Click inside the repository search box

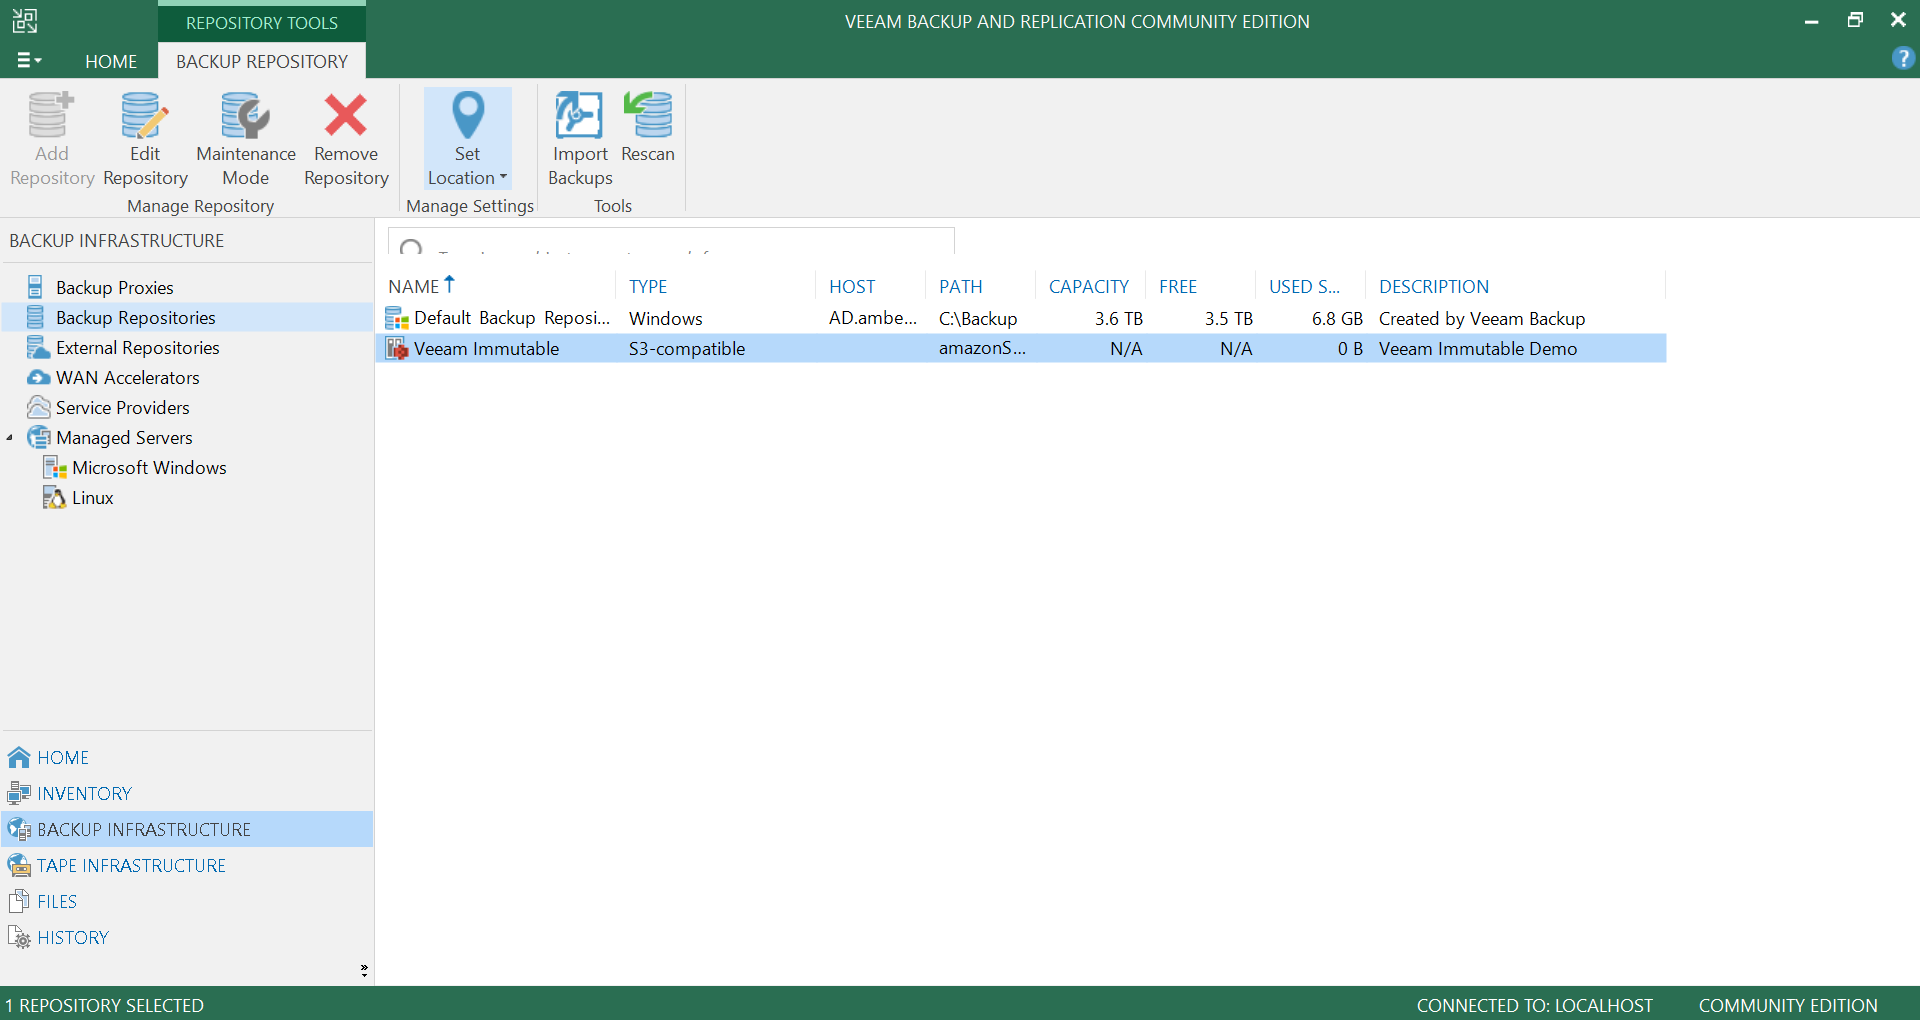[x=671, y=241]
